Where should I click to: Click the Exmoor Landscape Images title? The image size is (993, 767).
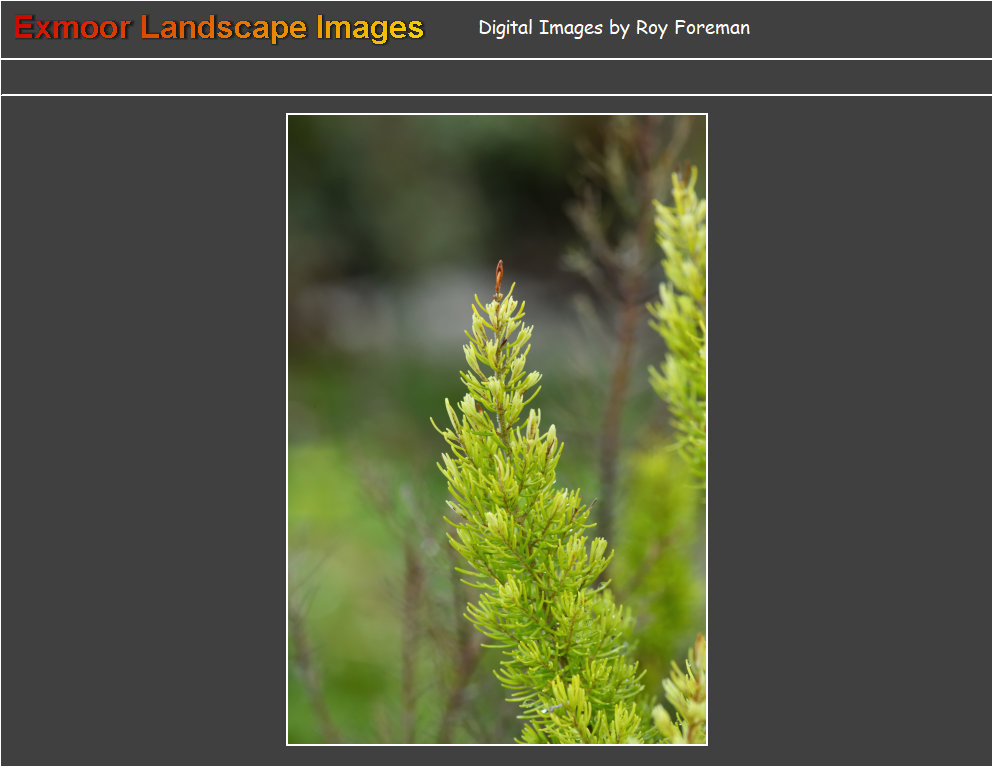218,28
